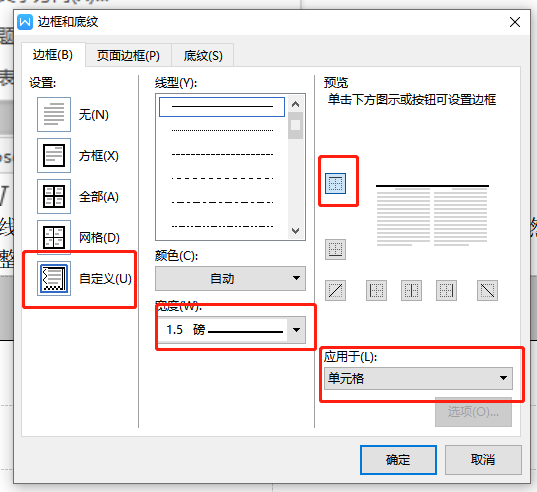
Task: Click the left border preview button
Action: [x=376, y=290]
